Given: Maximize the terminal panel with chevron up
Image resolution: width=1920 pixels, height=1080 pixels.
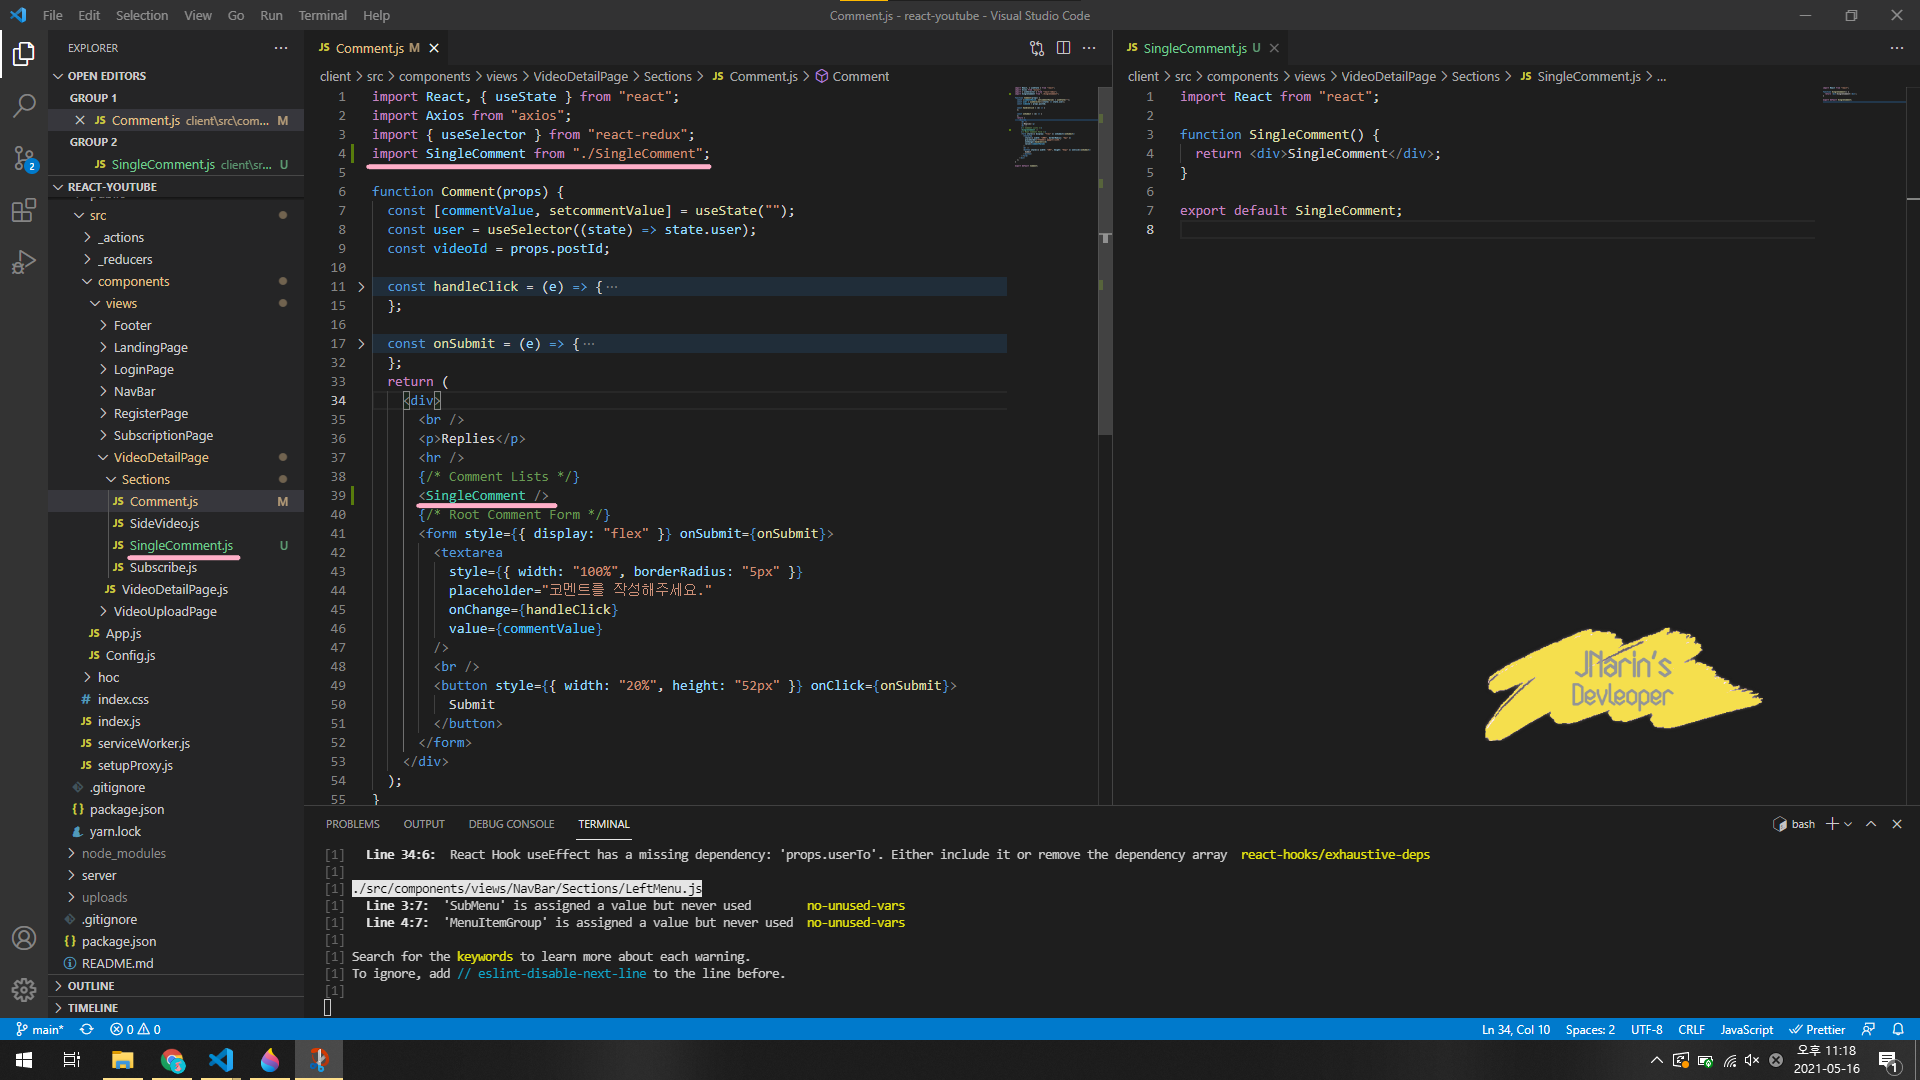Looking at the screenshot, I should pyautogui.click(x=1871, y=824).
